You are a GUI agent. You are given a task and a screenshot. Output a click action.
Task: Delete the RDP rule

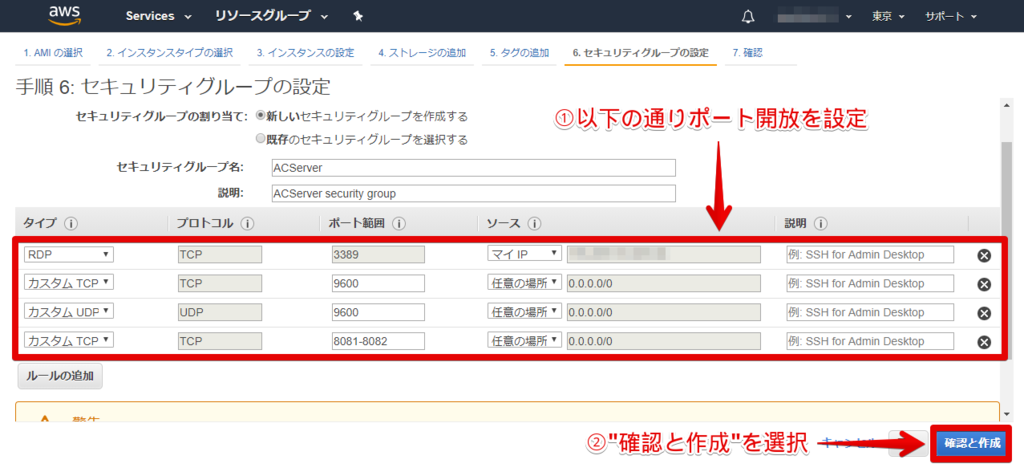click(x=984, y=255)
